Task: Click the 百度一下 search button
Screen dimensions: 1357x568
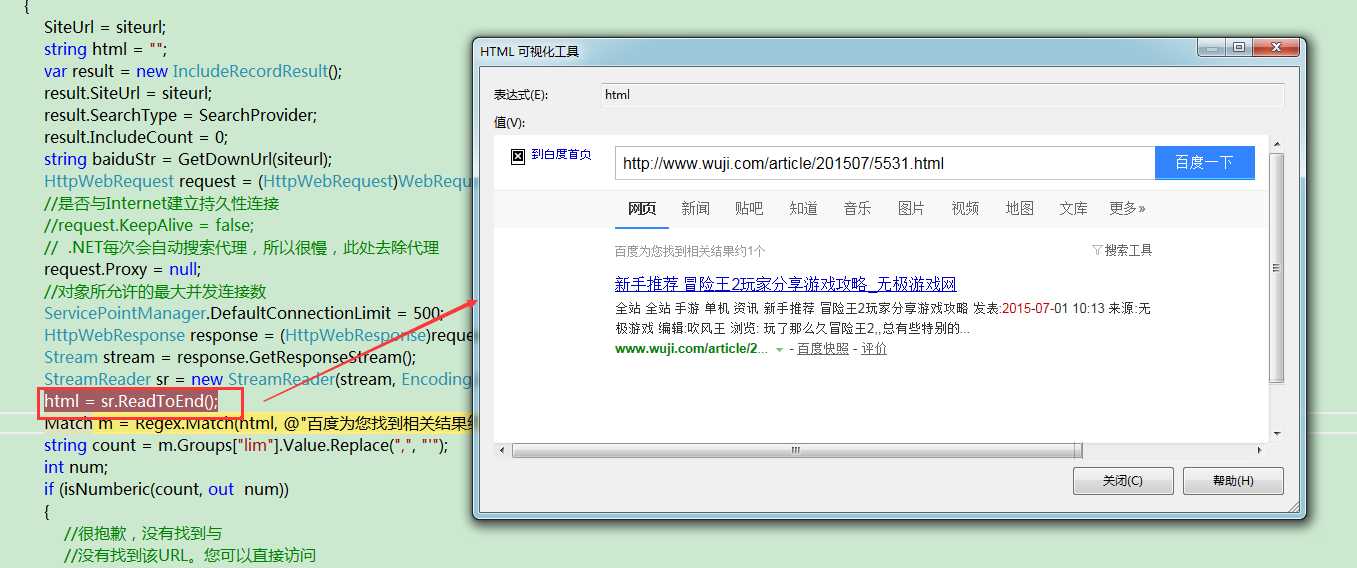Action: [x=1204, y=163]
